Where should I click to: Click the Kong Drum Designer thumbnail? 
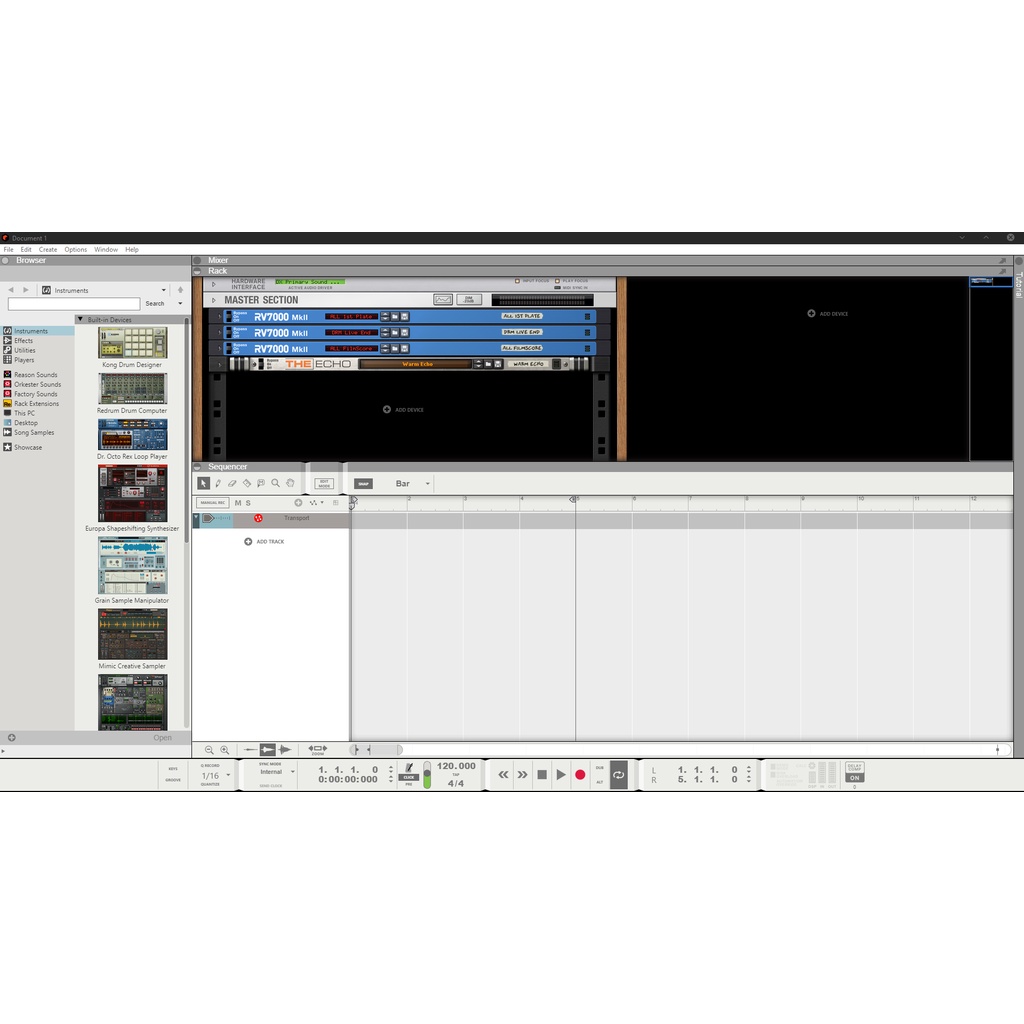pyautogui.click(x=132, y=343)
